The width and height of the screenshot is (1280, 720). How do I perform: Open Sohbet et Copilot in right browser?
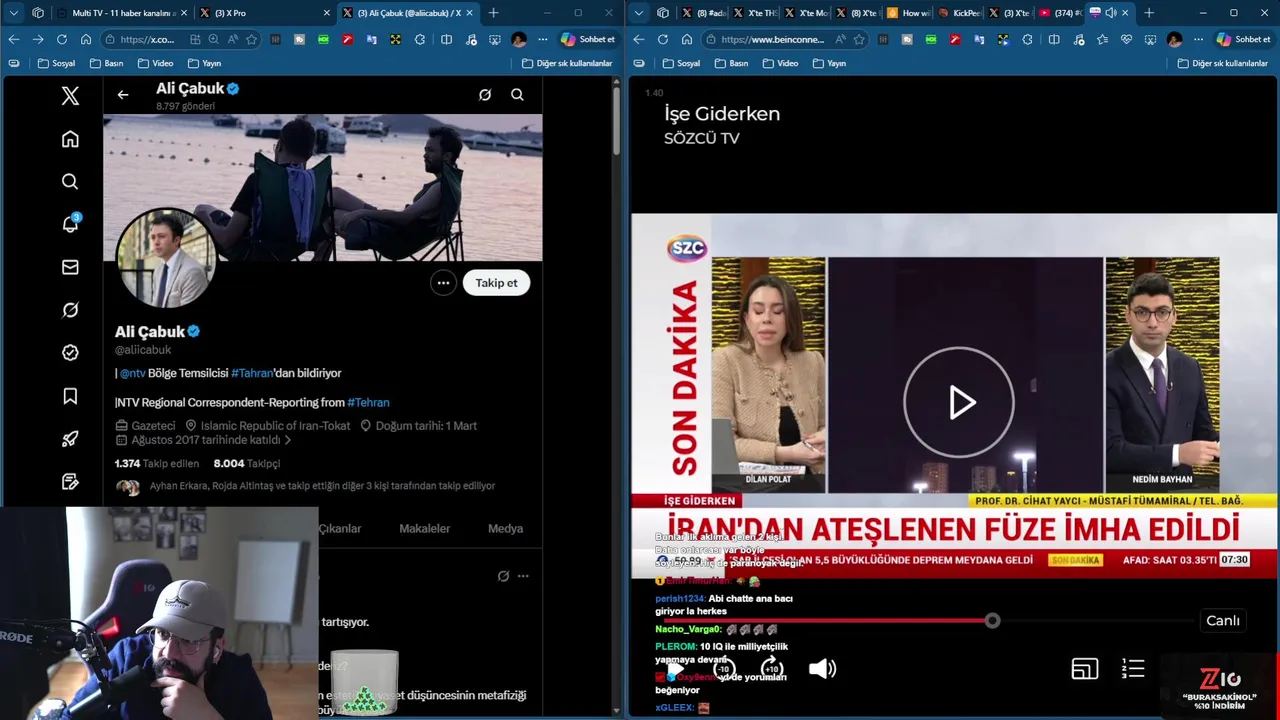point(1245,39)
